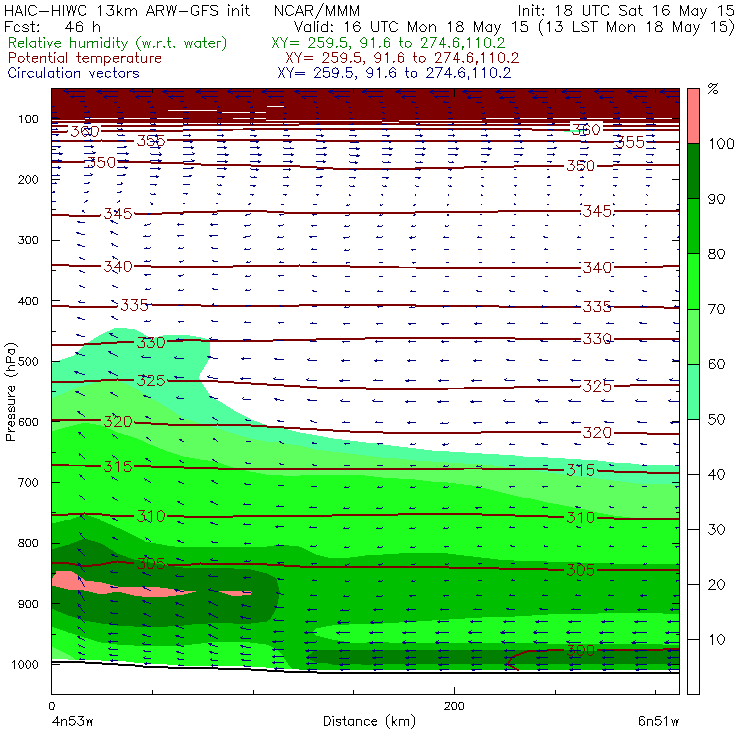The width and height of the screenshot is (740, 740).
Task: Click the 1000 hPa pressure axis label
Action: tap(25, 664)
